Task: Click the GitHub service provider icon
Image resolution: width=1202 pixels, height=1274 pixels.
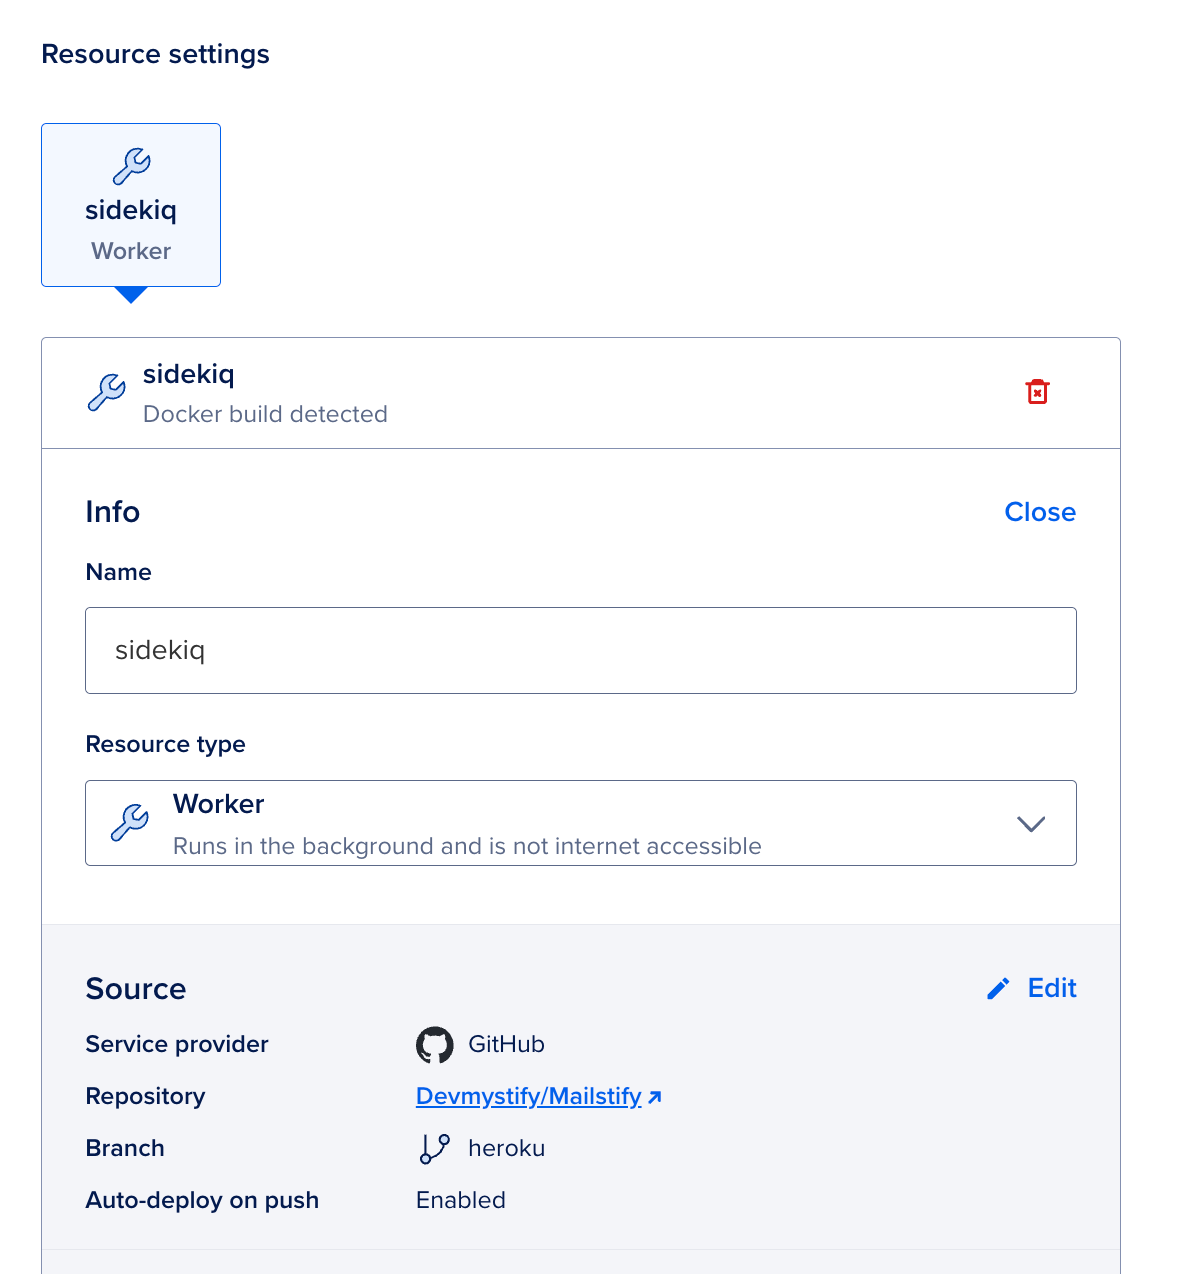Action: tap(435, 1044)
